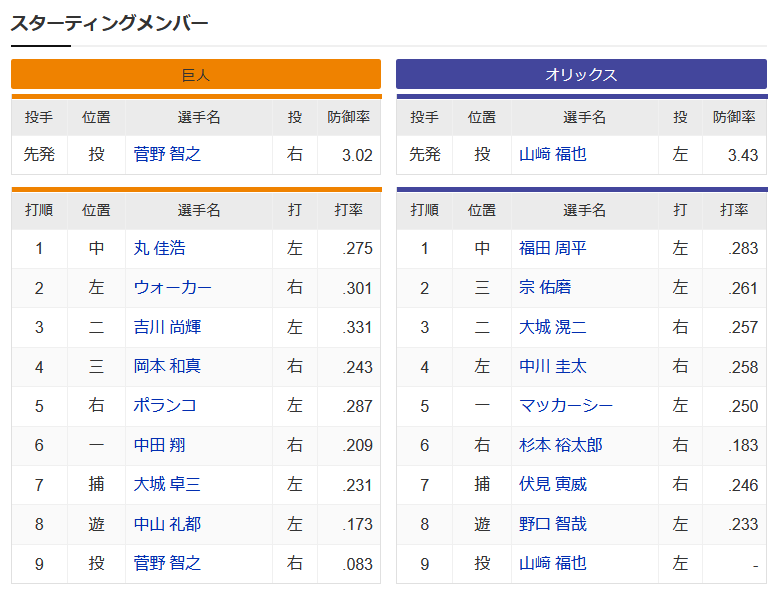Select batting average .331
This screenshot has height=594, width=774.
[x=357, y=327]
